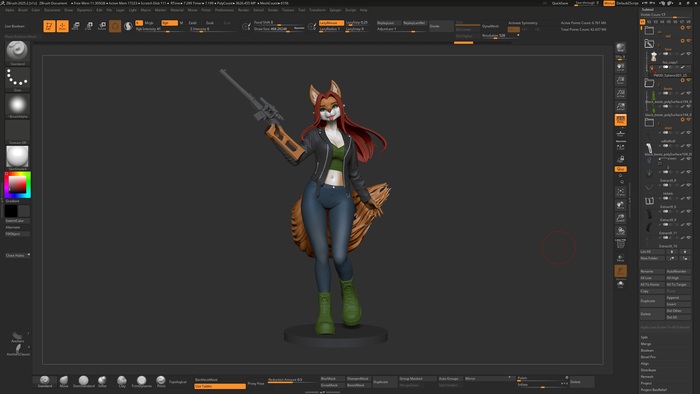The width and height of the screenshot is (700, 394).
Task: Select the Rotate transform icon on top shelf
Action: (x=102, y=26)
